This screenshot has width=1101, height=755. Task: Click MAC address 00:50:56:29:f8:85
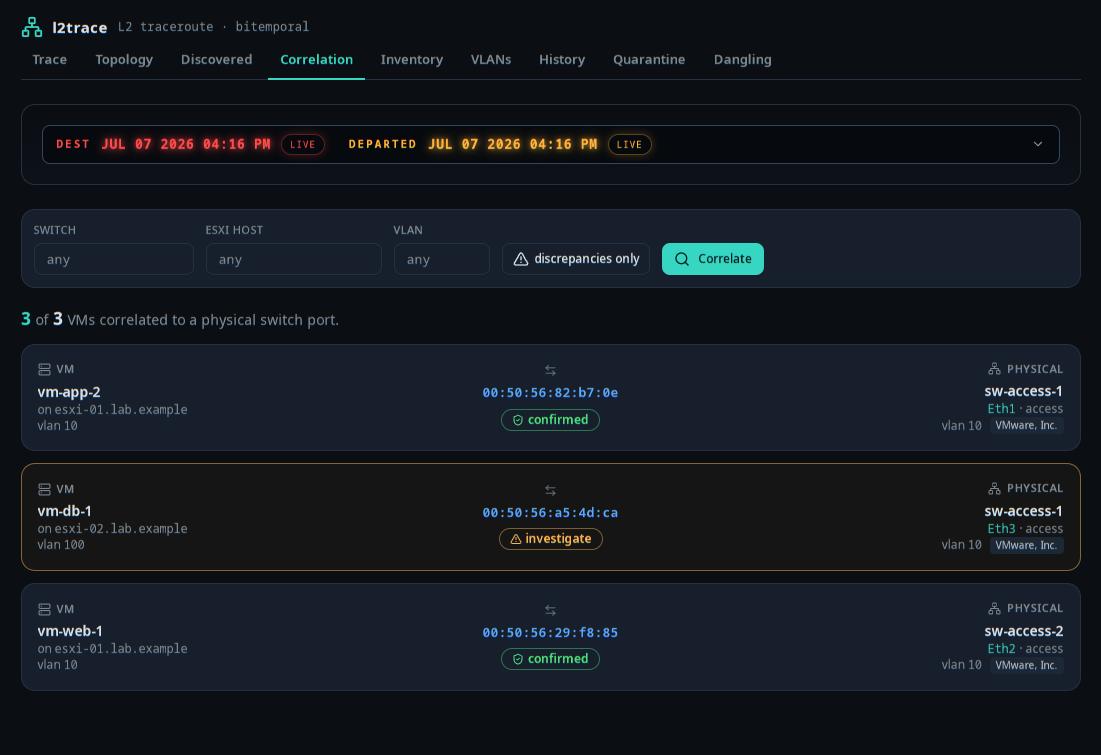pyautogui.click(x=550, y=633)
